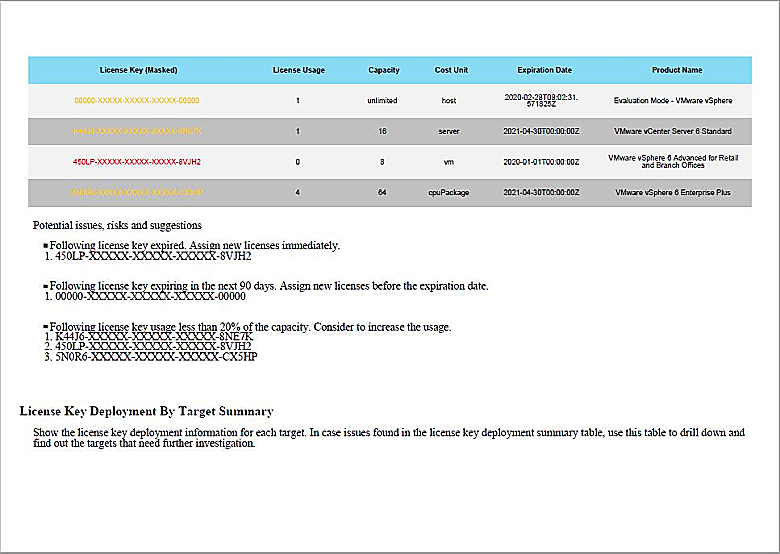
Task: Click the red 450LP license key in table
Action: click(137, 162)
